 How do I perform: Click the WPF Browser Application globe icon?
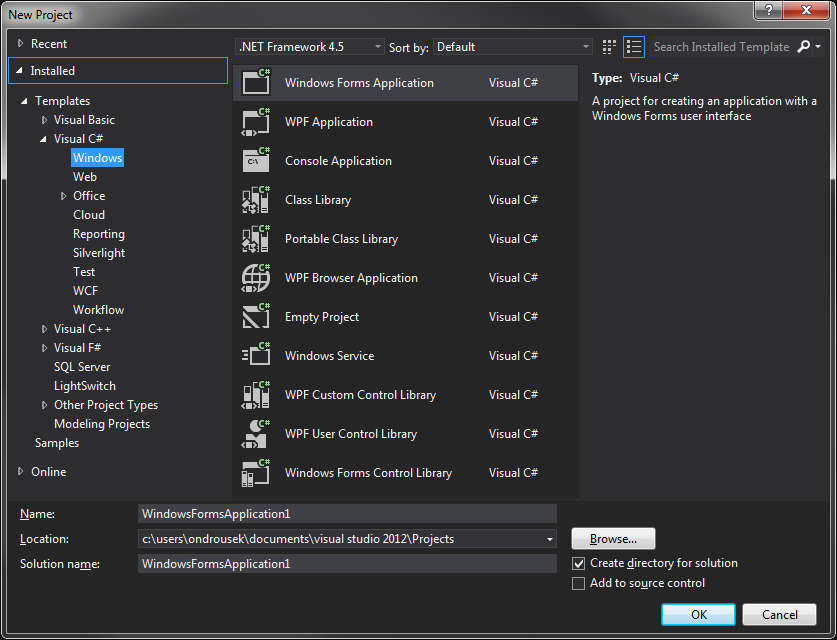[256, 278]
